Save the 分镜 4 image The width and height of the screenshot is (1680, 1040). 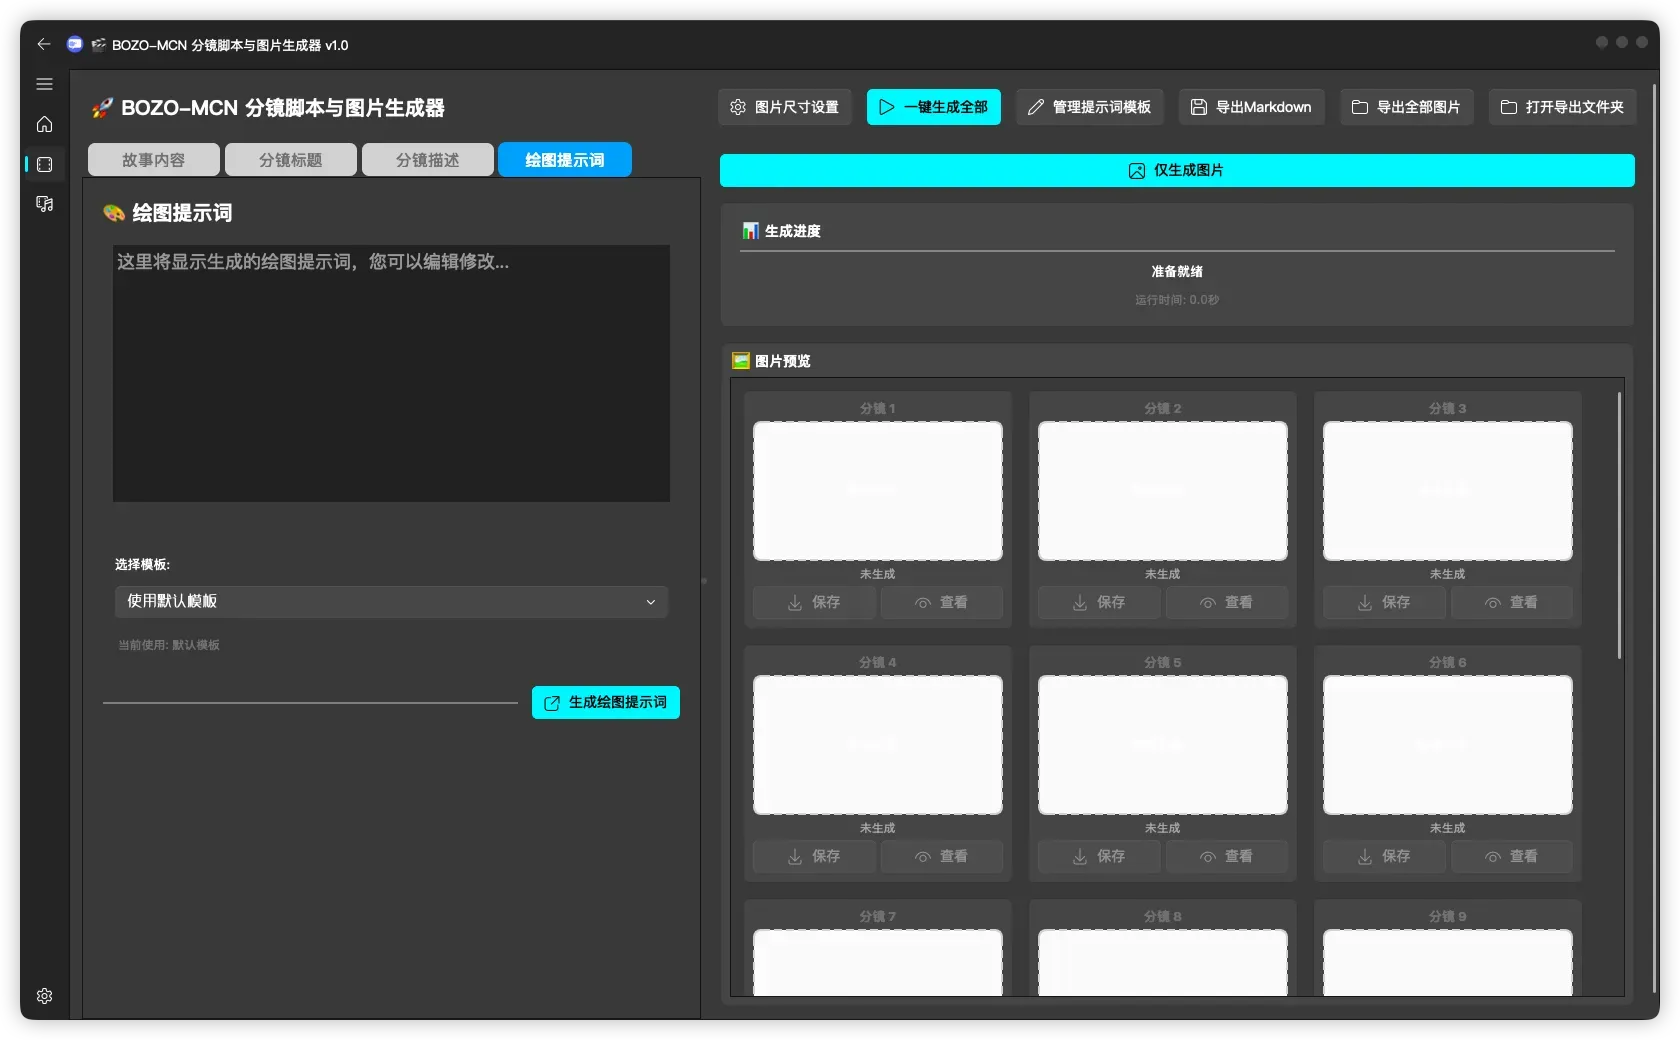tap(814, 857)
